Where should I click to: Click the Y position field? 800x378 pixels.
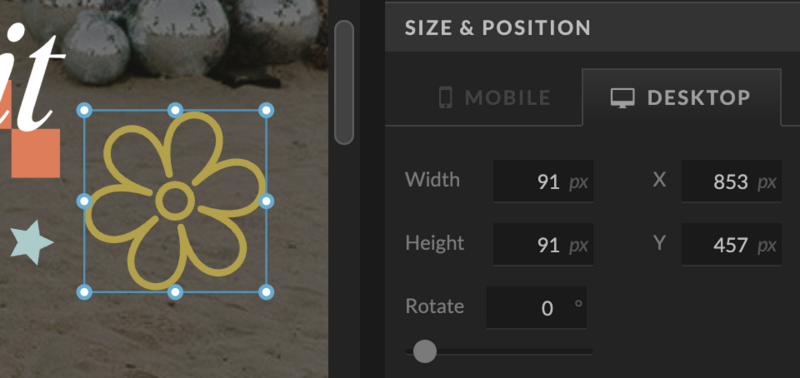click(731, 244)
